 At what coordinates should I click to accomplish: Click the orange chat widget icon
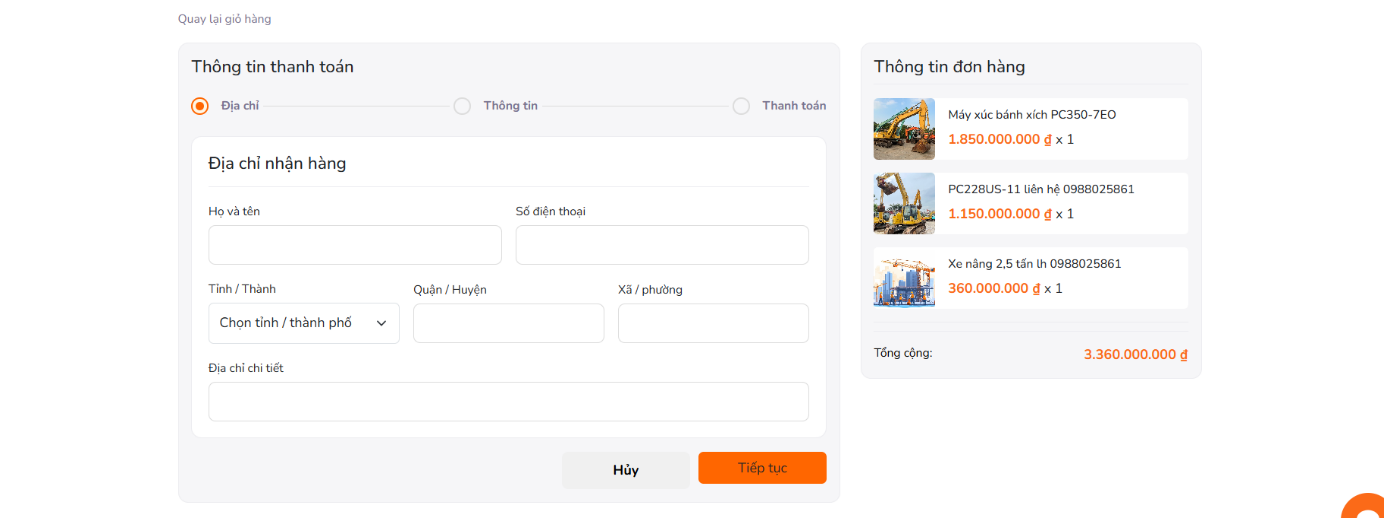tap(1365, 507)
